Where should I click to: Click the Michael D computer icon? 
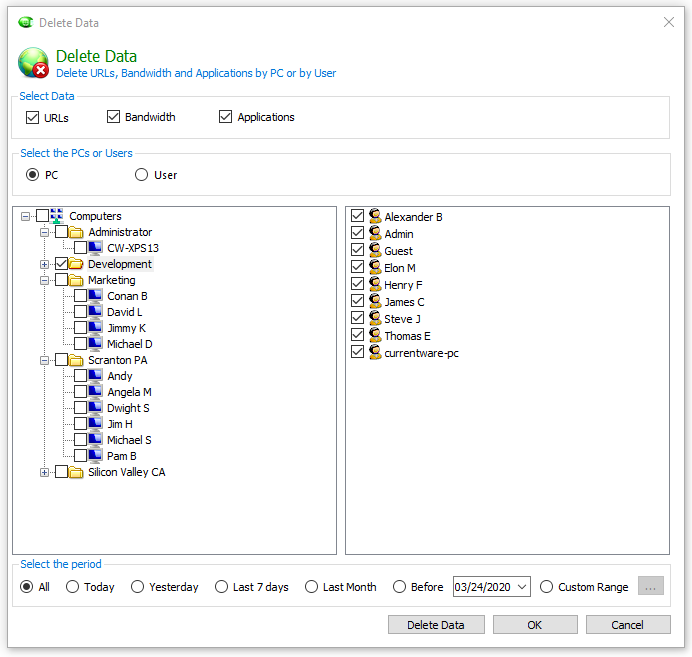pos(95,344)
